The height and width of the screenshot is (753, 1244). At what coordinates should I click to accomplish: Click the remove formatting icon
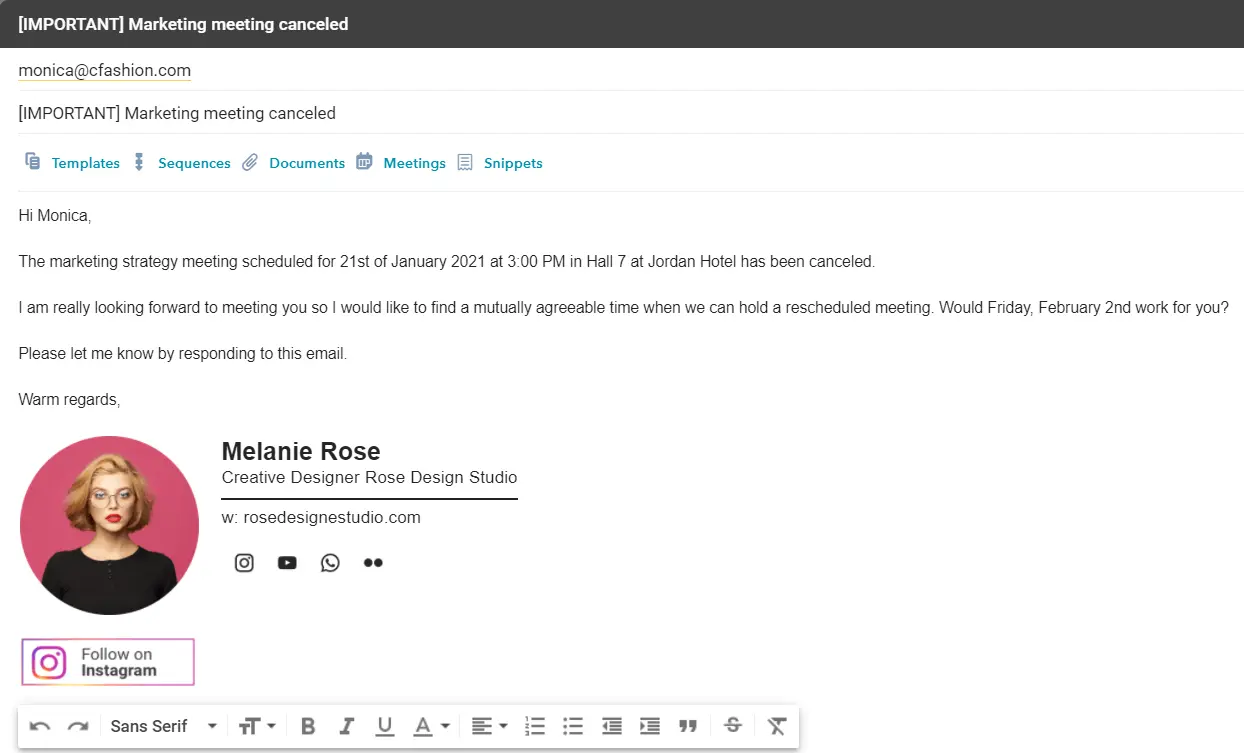click(777, 726)
